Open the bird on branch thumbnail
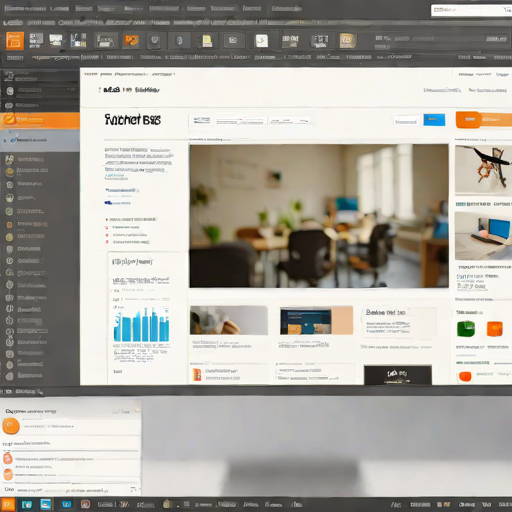Image resolution: width=512 pixels, height=512 pixels. pos(483,170)
